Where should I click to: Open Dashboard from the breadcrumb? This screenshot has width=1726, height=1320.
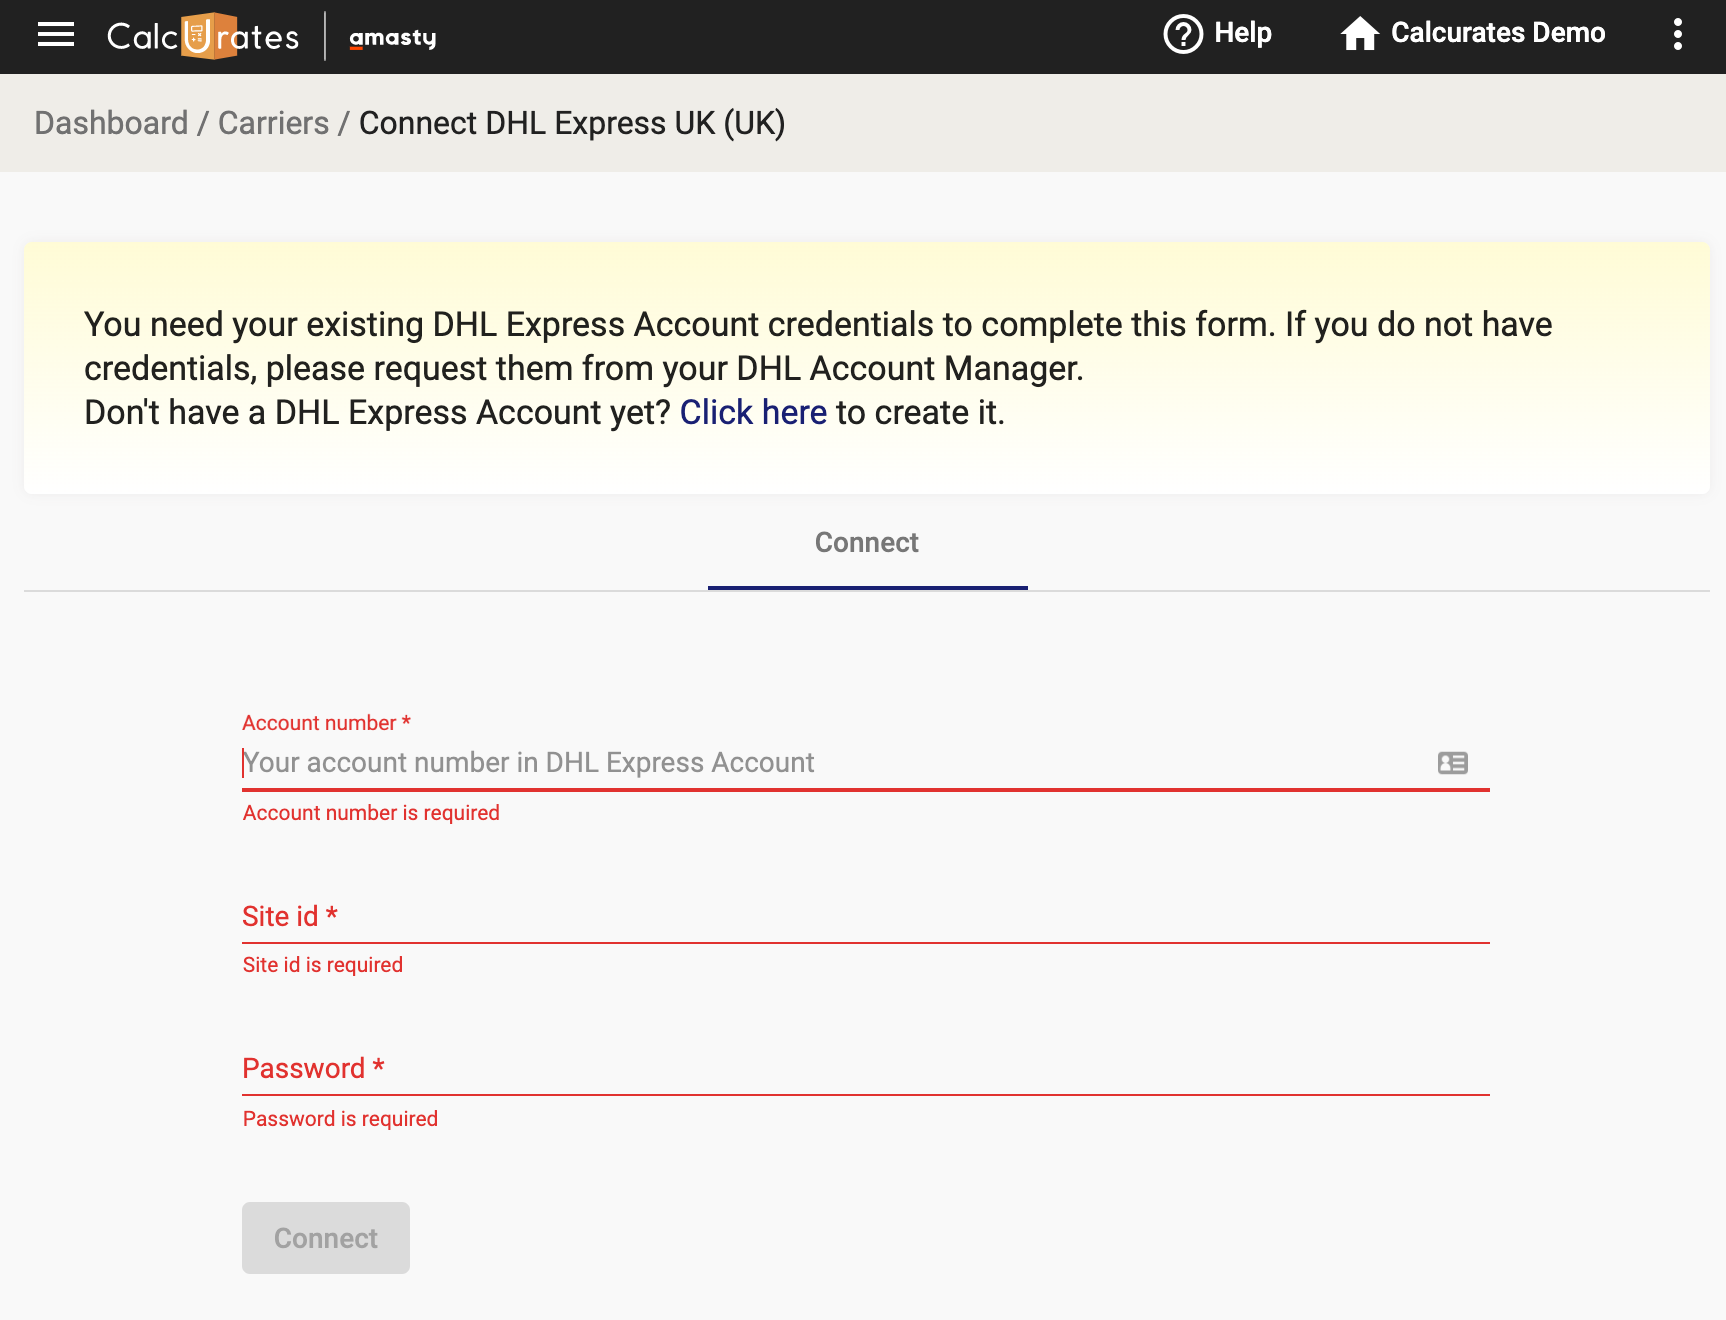coord(111,122)
